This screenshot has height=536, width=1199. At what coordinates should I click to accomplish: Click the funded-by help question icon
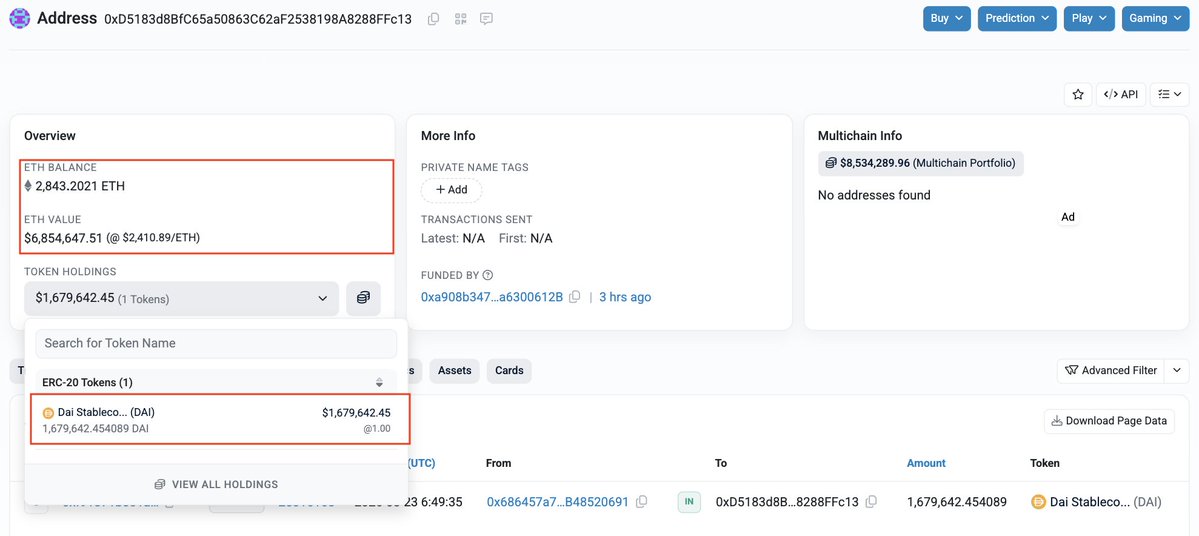tap(488, 275)
